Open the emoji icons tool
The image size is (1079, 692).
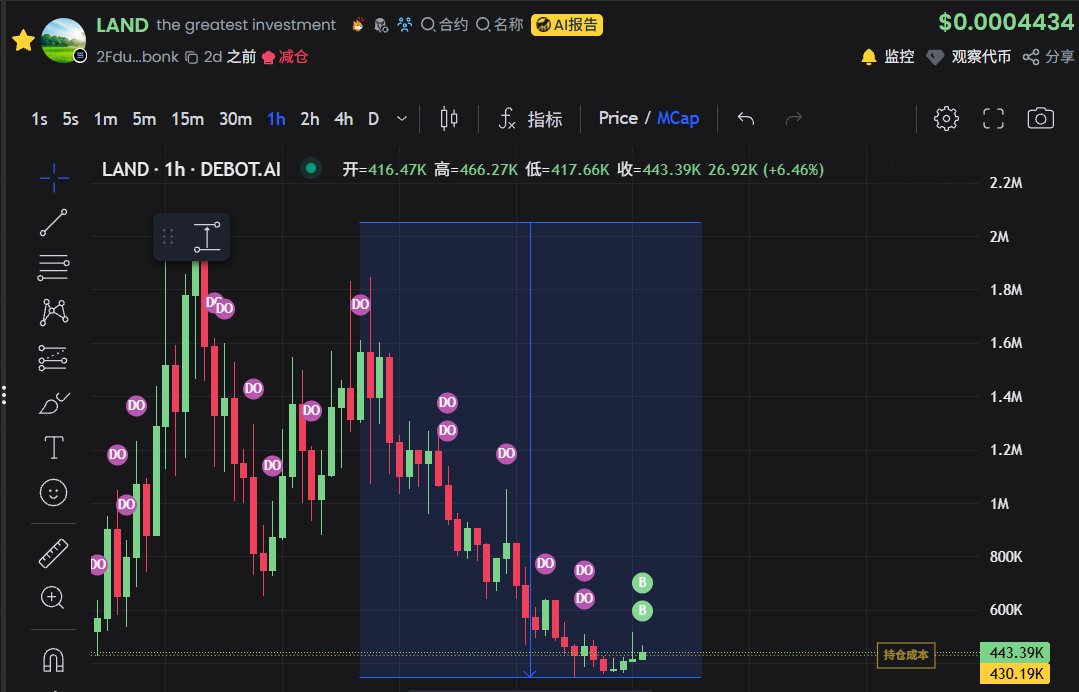tap(54, 493)
